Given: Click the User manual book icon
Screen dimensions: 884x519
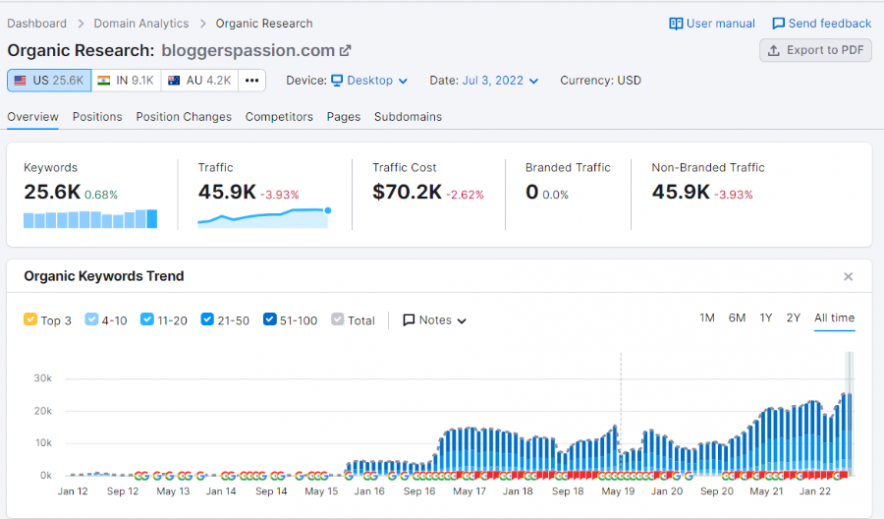Looking at the screenshot, I should pos(676,23).
